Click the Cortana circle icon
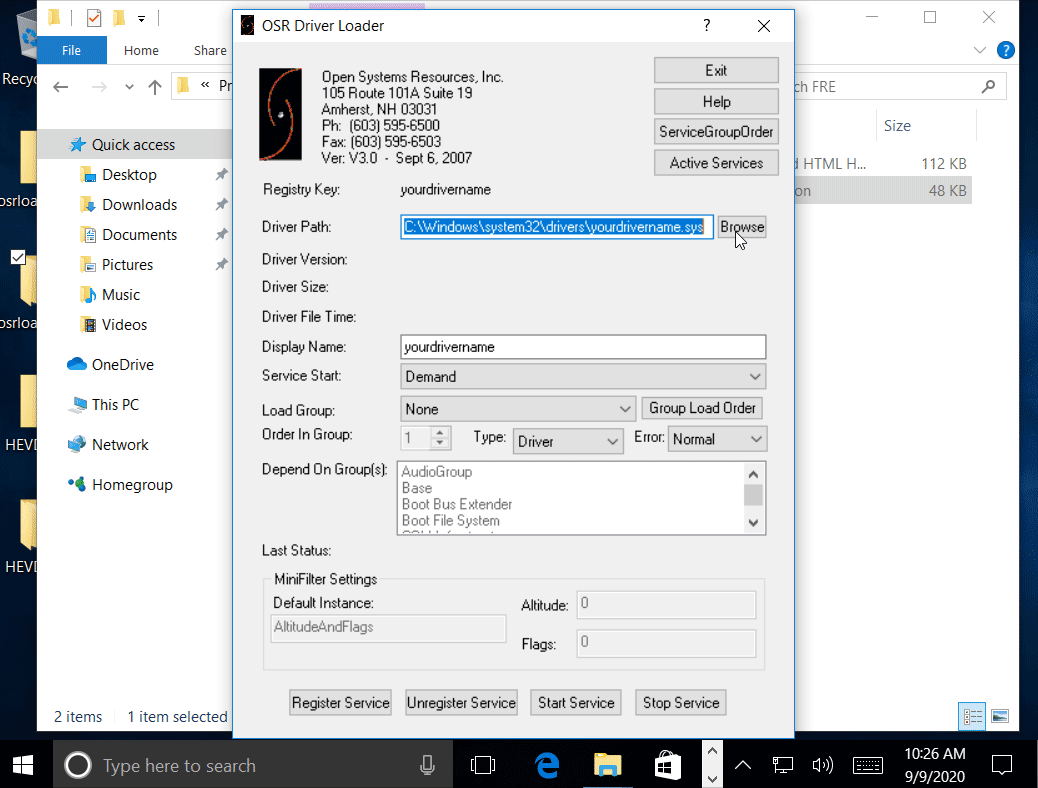This screenshot has width=1038, height=788. (77, 765)
